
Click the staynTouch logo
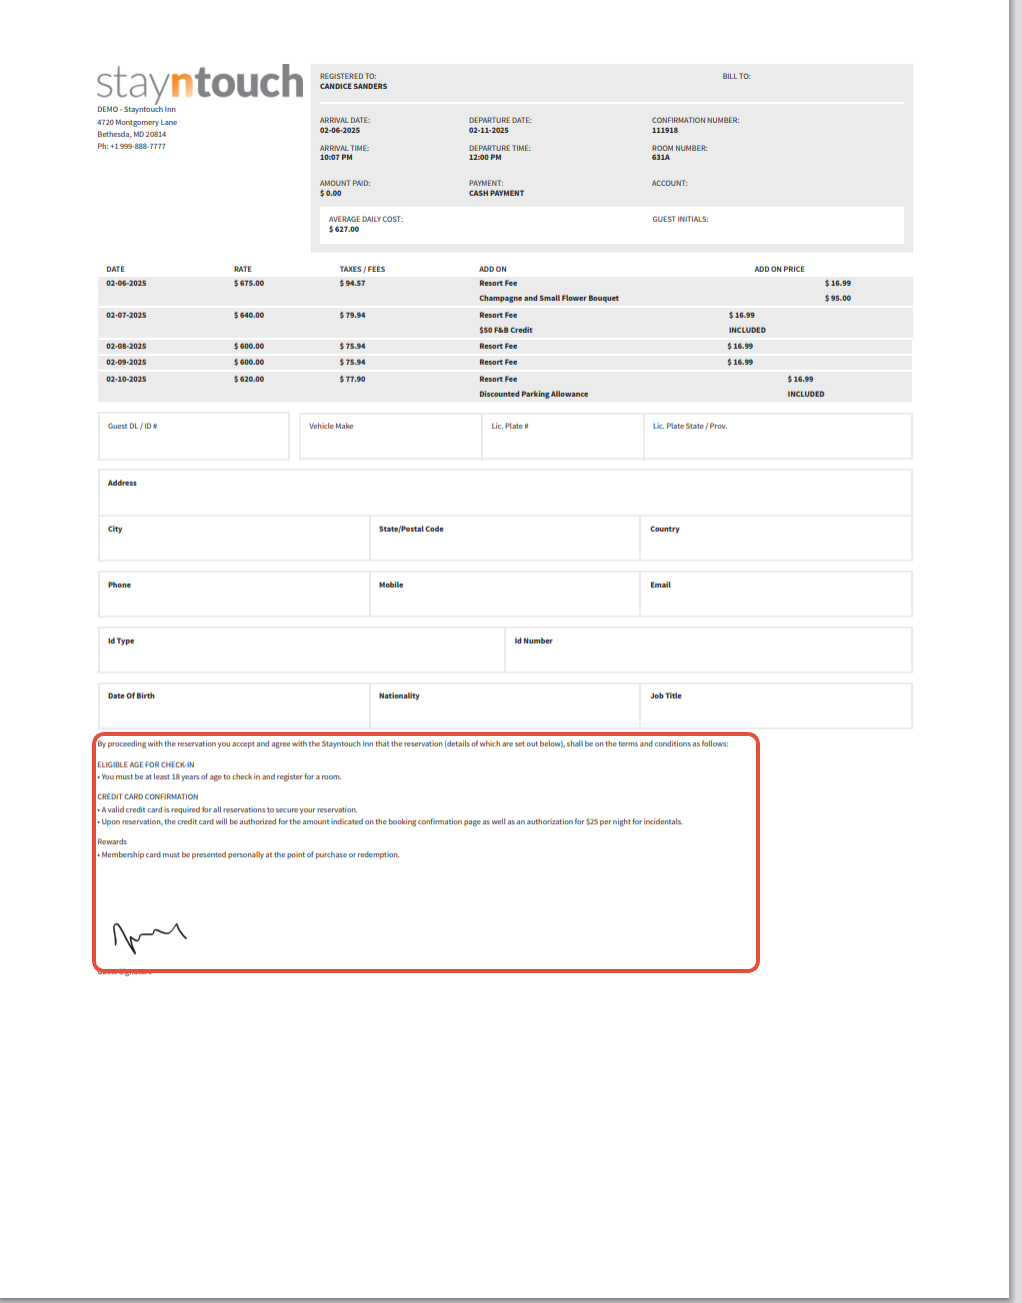coord(200,83)
